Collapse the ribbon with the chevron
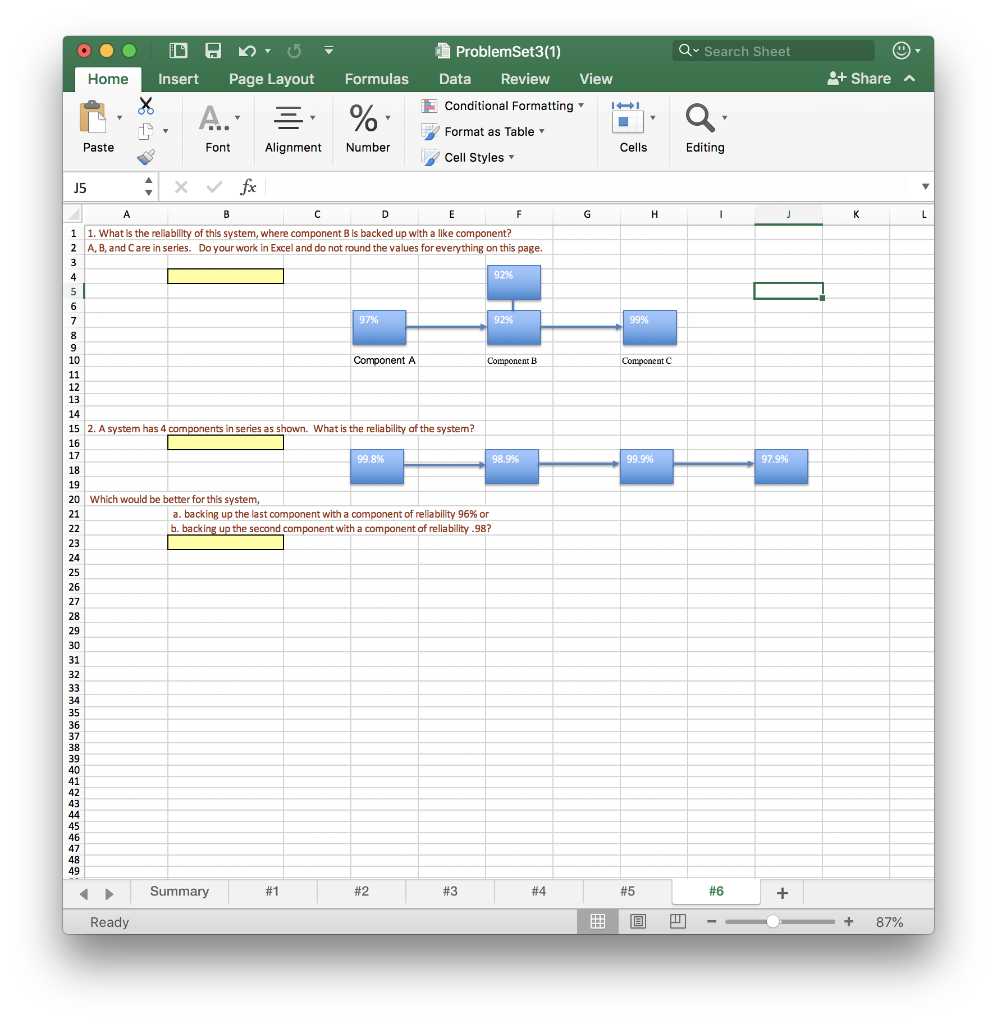997x1024 pixels. coord(910,78)
